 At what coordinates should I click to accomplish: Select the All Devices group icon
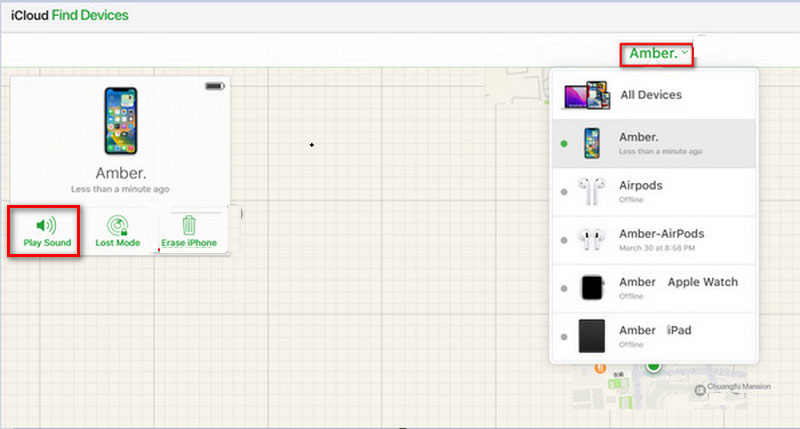pyautogui.click(x=587, y=94)
